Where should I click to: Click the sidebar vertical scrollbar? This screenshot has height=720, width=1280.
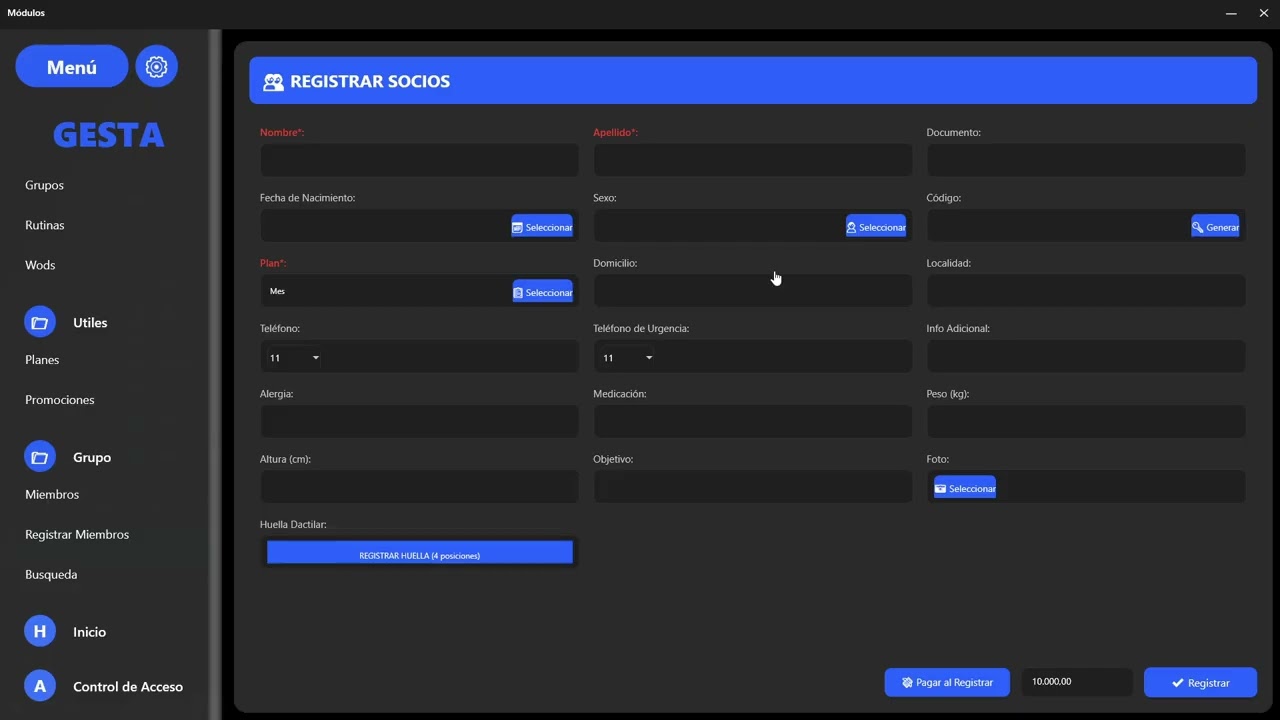tap(214, 374)
